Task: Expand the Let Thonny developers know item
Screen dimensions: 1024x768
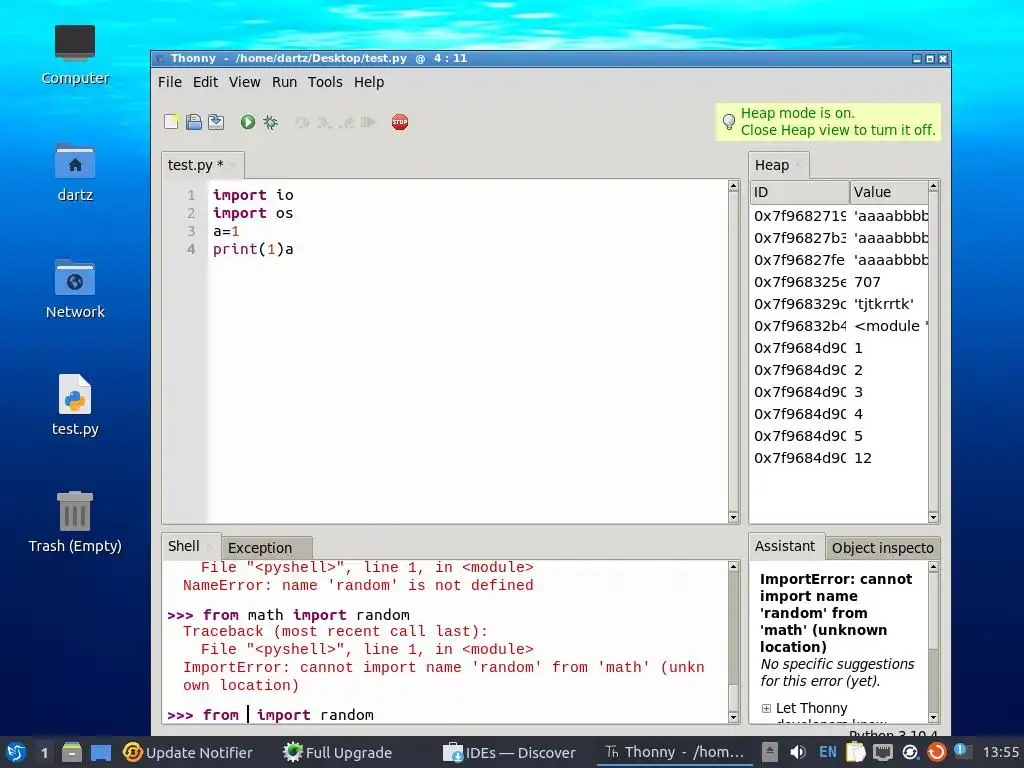Action: click(766, 709)
